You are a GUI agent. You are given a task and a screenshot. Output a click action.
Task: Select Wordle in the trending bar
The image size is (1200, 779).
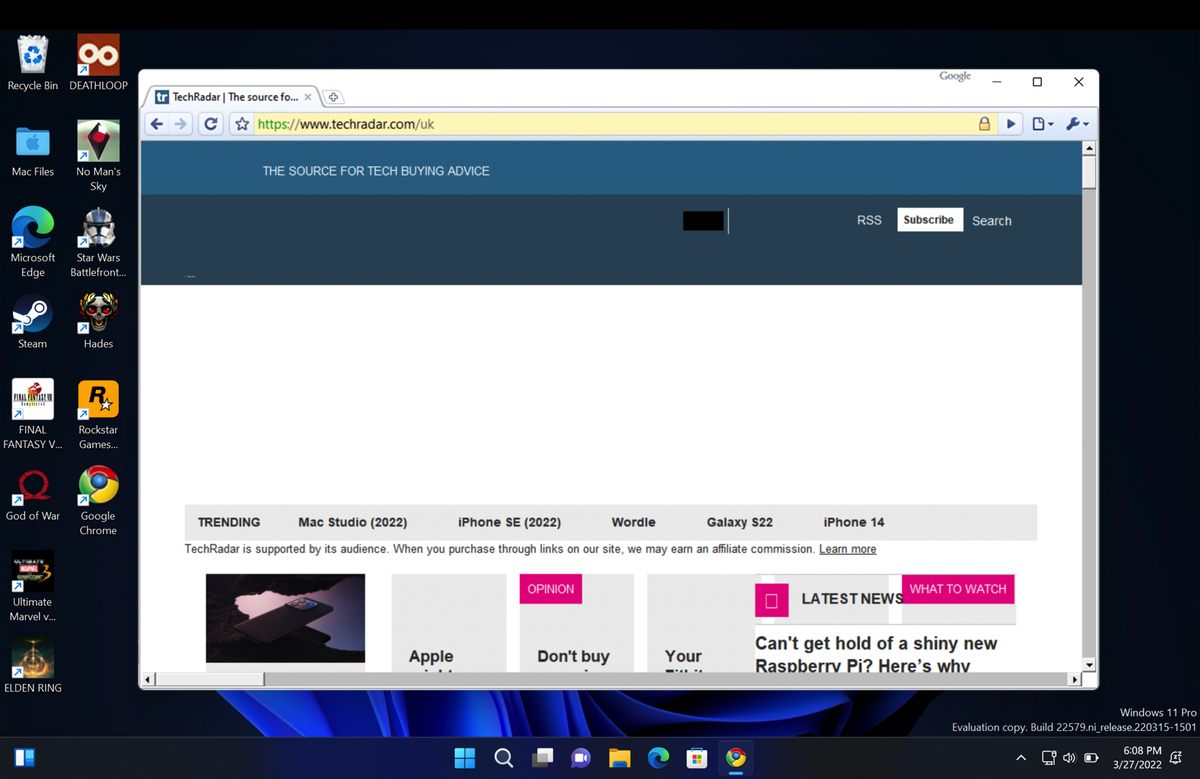click(633, 522)
